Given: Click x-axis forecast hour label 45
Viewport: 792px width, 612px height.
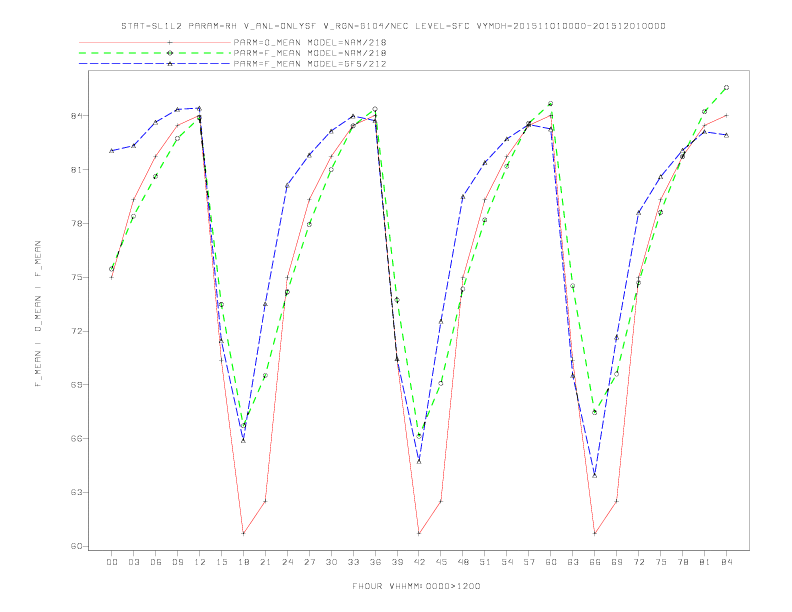Looking at the screenshot, I should pyautogui.click(x=441, y=562).
